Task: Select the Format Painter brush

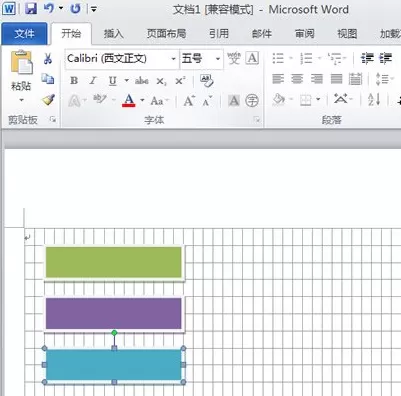Action: pos(48,100)
